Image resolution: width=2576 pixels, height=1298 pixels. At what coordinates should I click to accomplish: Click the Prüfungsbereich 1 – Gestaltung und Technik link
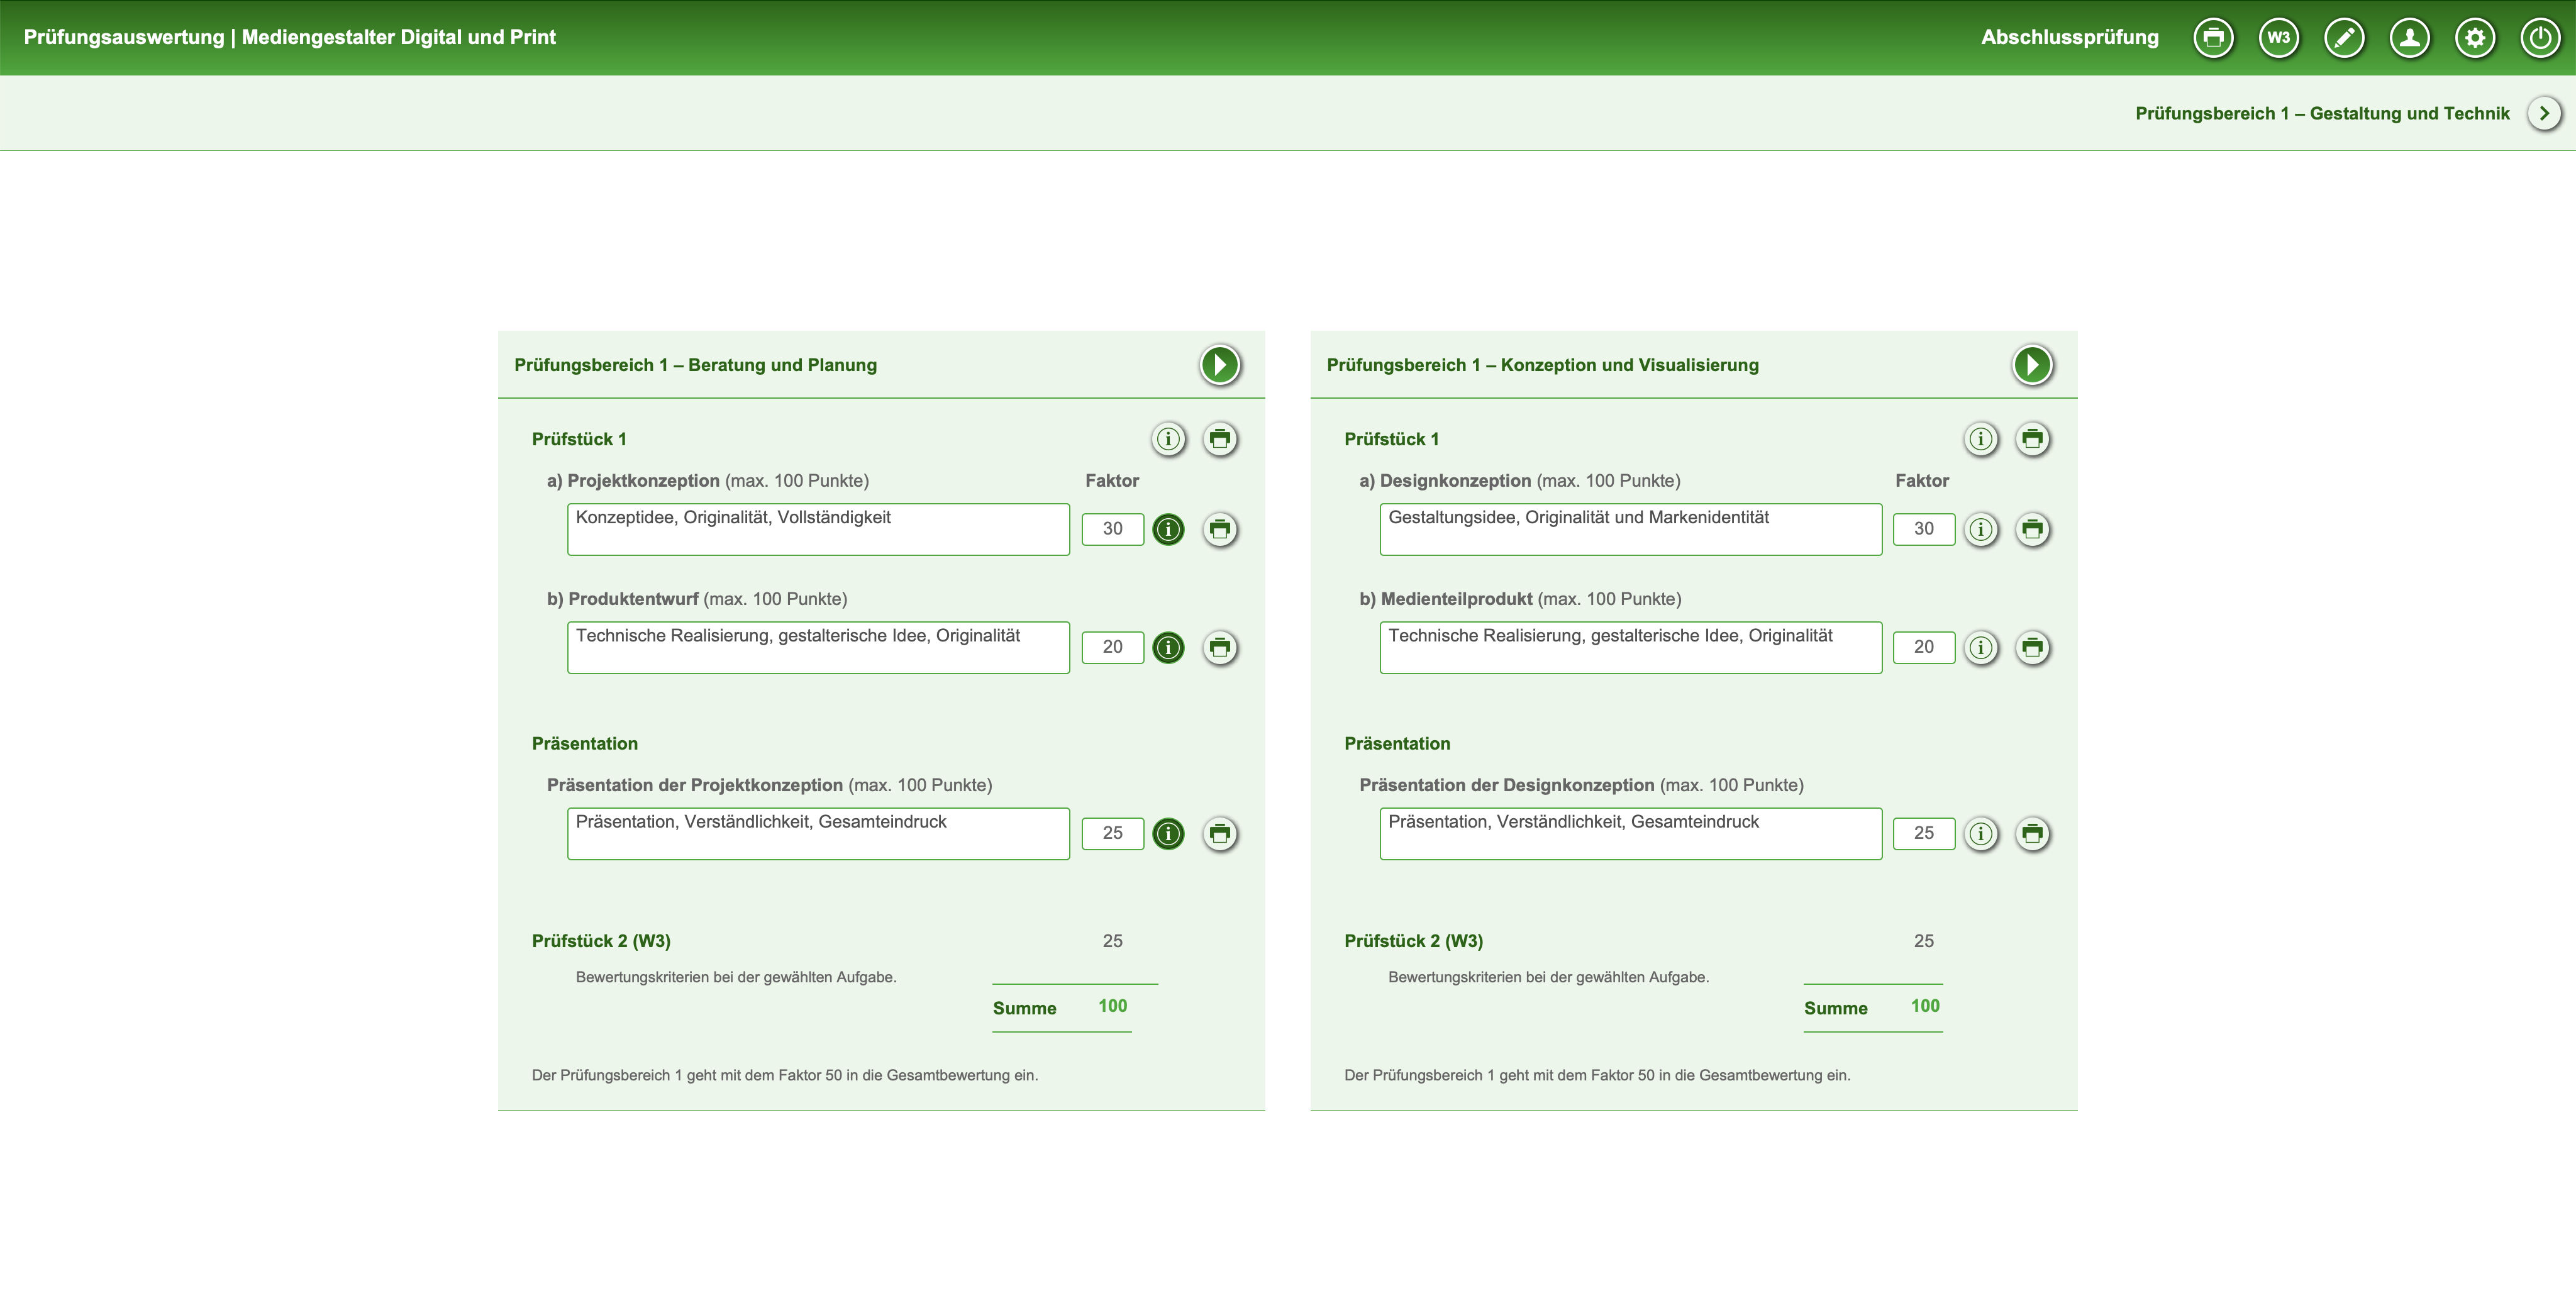[x=2322, y=113]
